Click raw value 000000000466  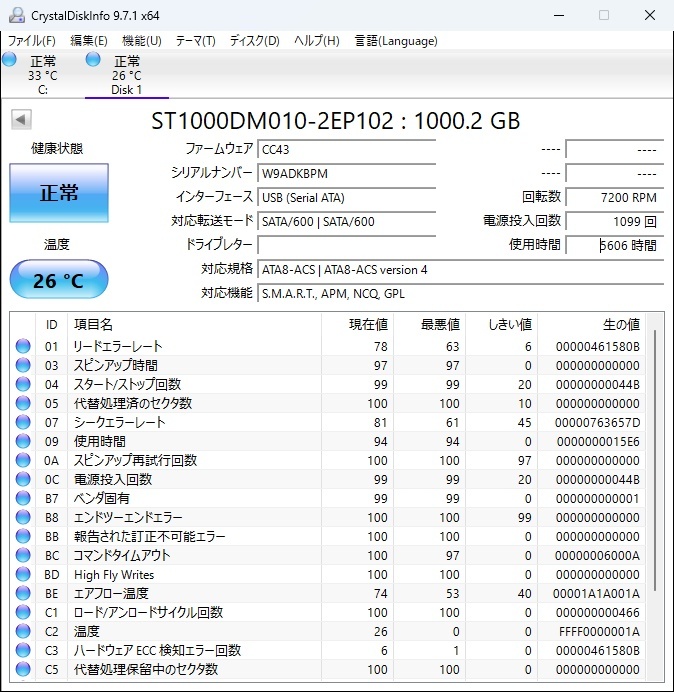click(598, 613)
